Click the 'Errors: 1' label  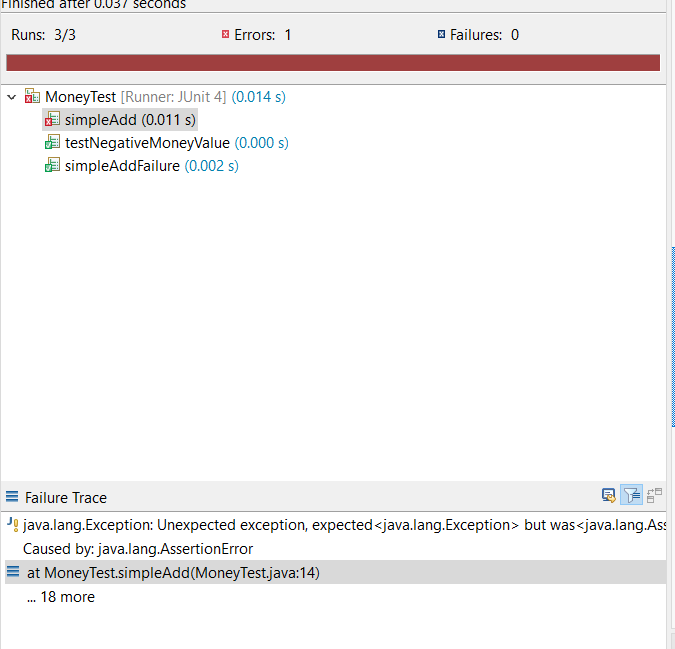(263, 35)
